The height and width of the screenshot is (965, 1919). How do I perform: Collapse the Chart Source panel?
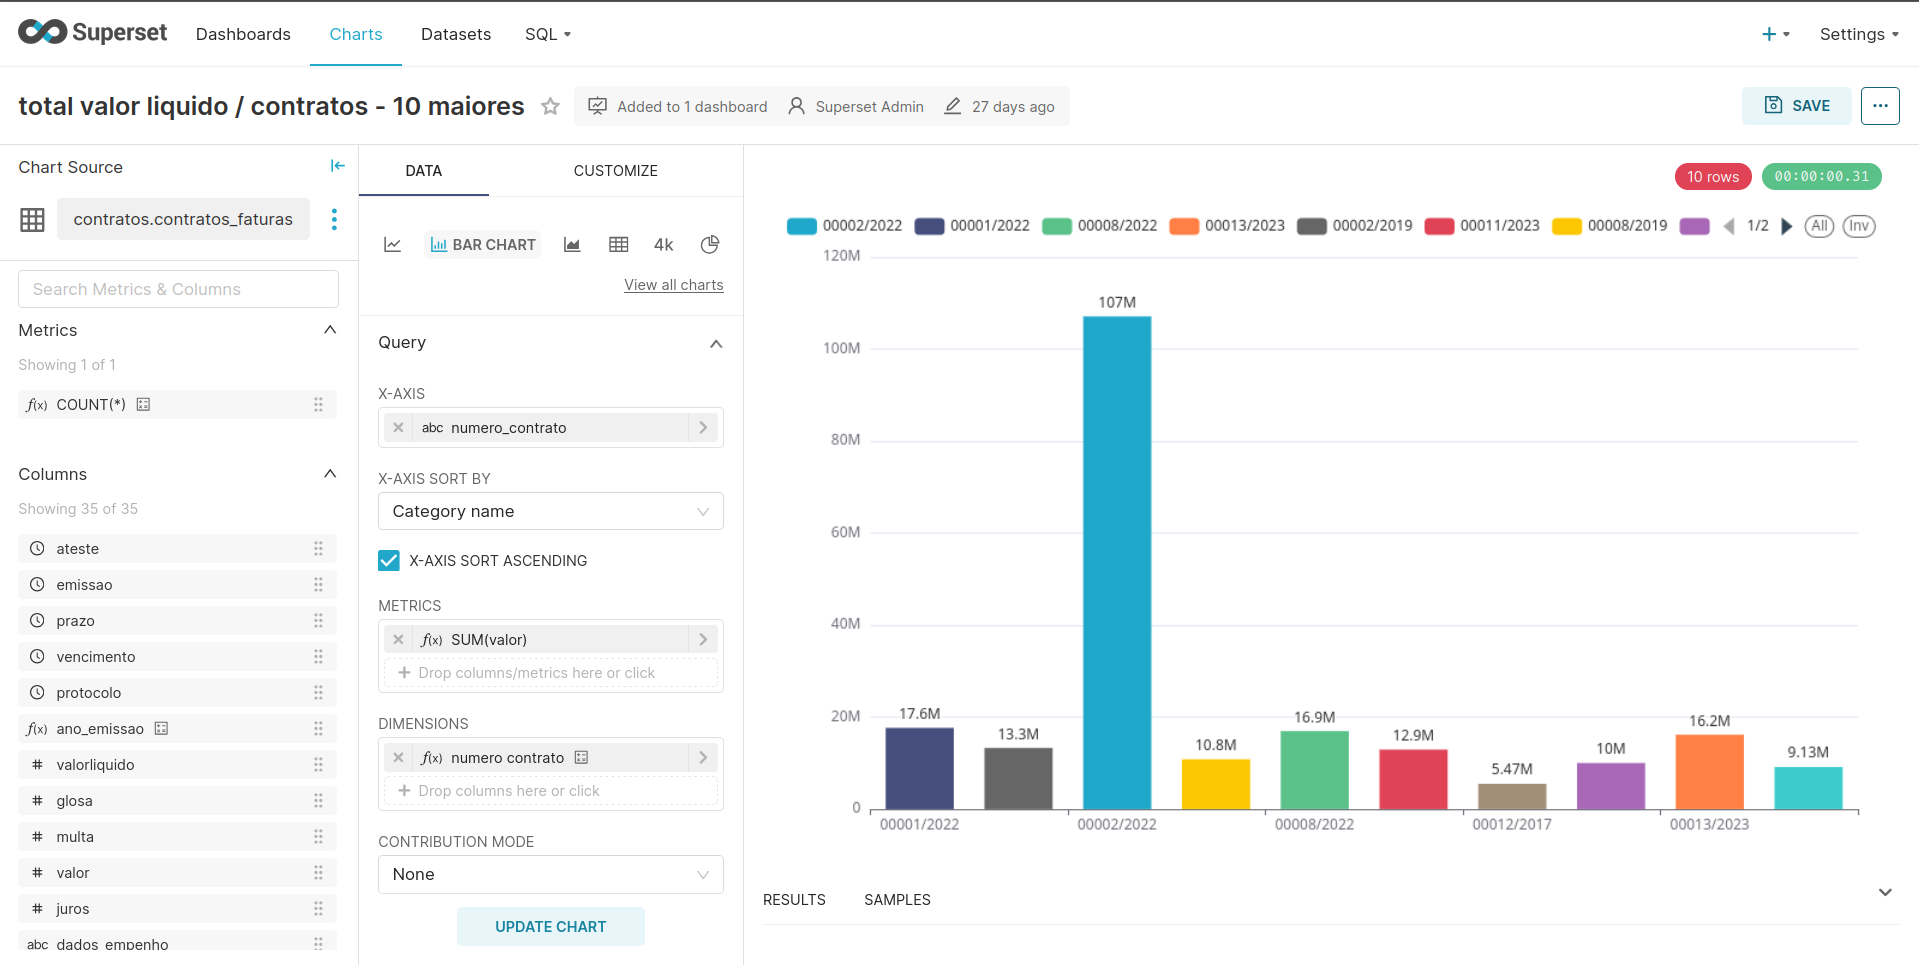click(337, 166)
